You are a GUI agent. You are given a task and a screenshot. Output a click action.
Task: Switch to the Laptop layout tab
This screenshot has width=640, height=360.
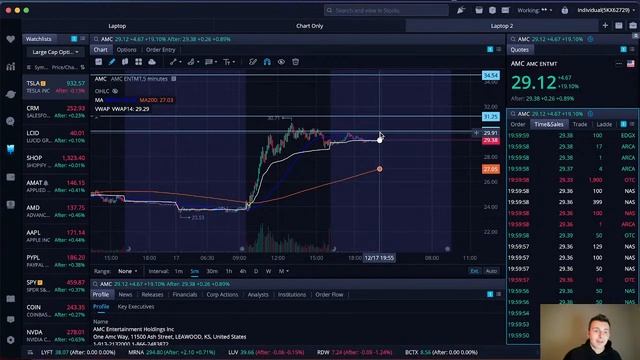point(117,26)
